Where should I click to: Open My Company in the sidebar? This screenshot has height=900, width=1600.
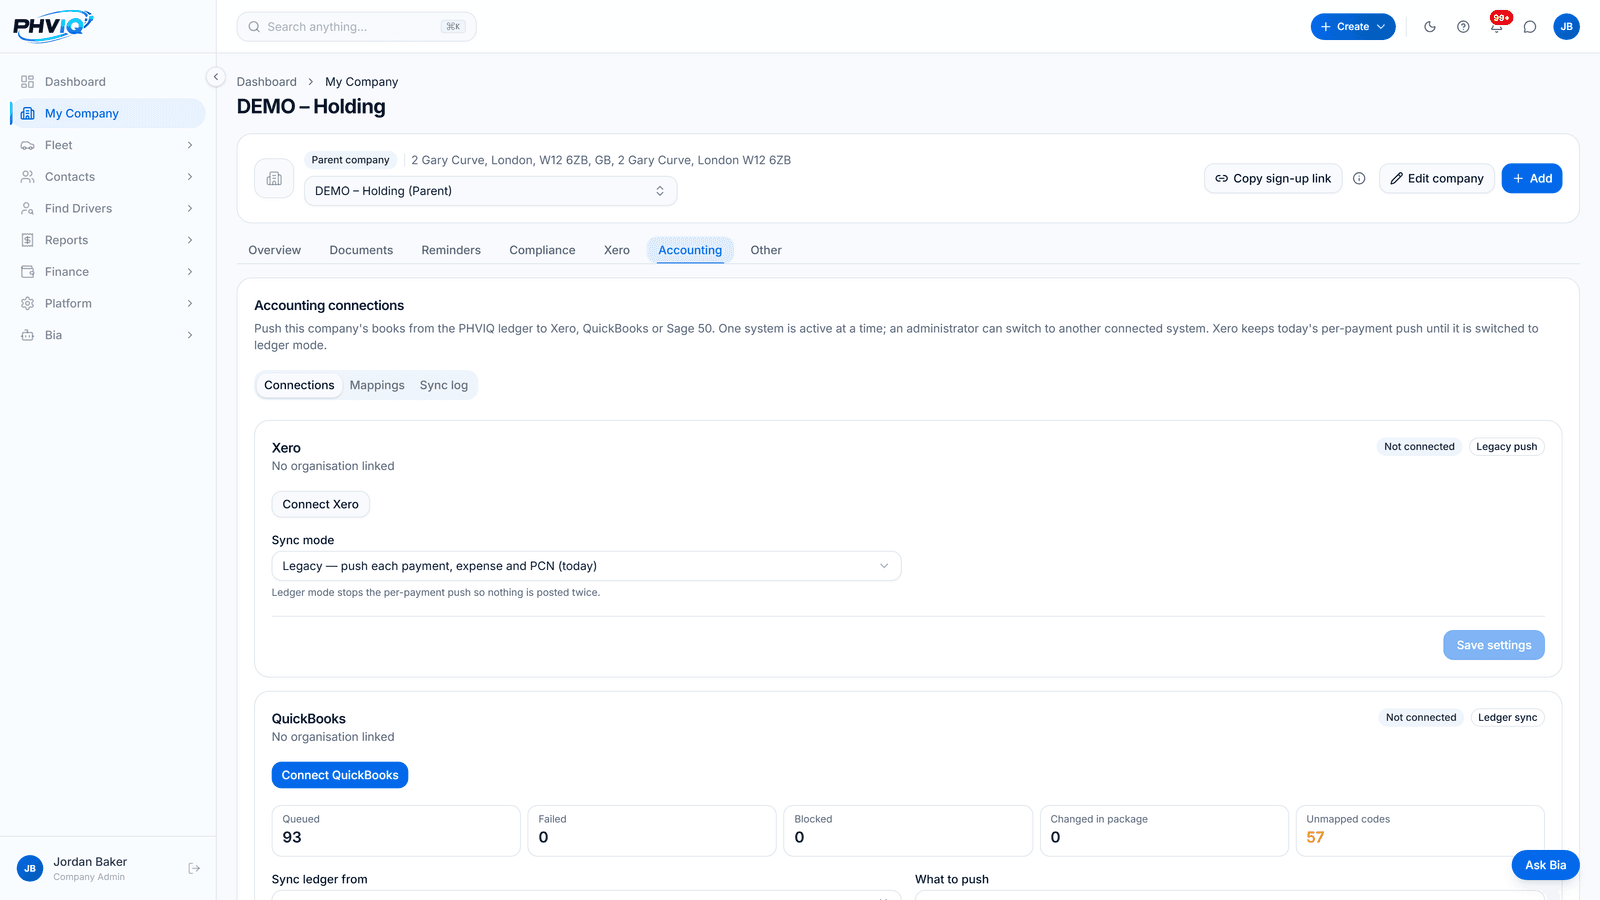pos(108,114)
